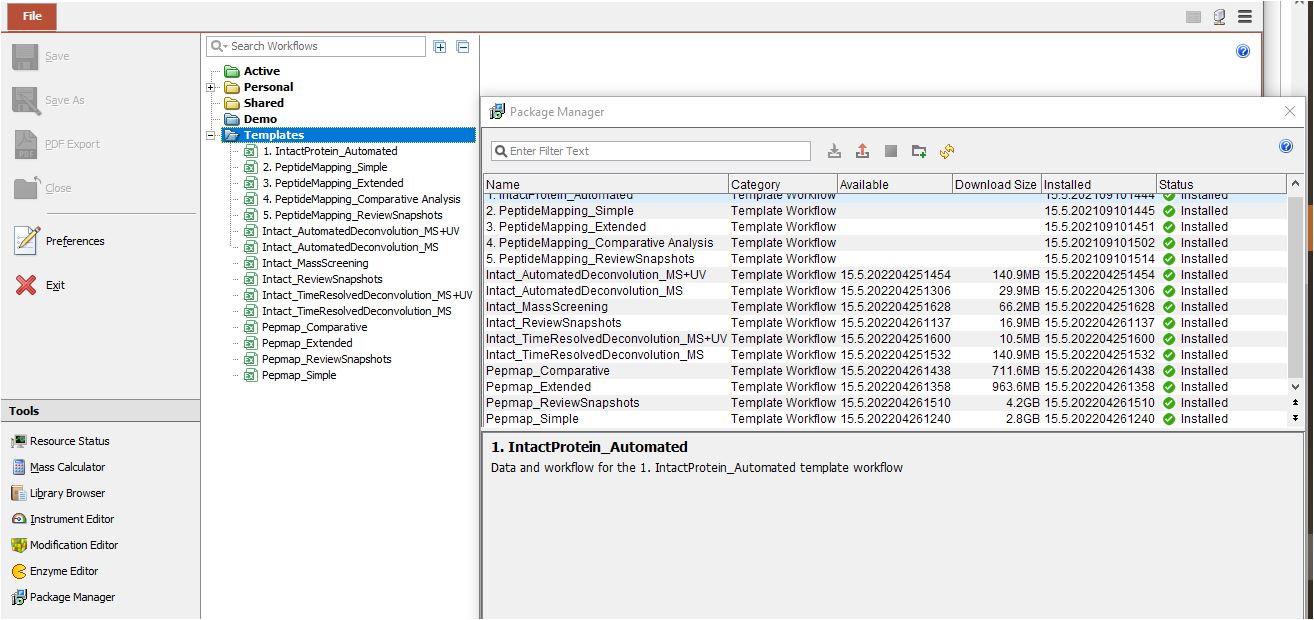
Task: Sort by the Download Size column
Action: point(996,184)
